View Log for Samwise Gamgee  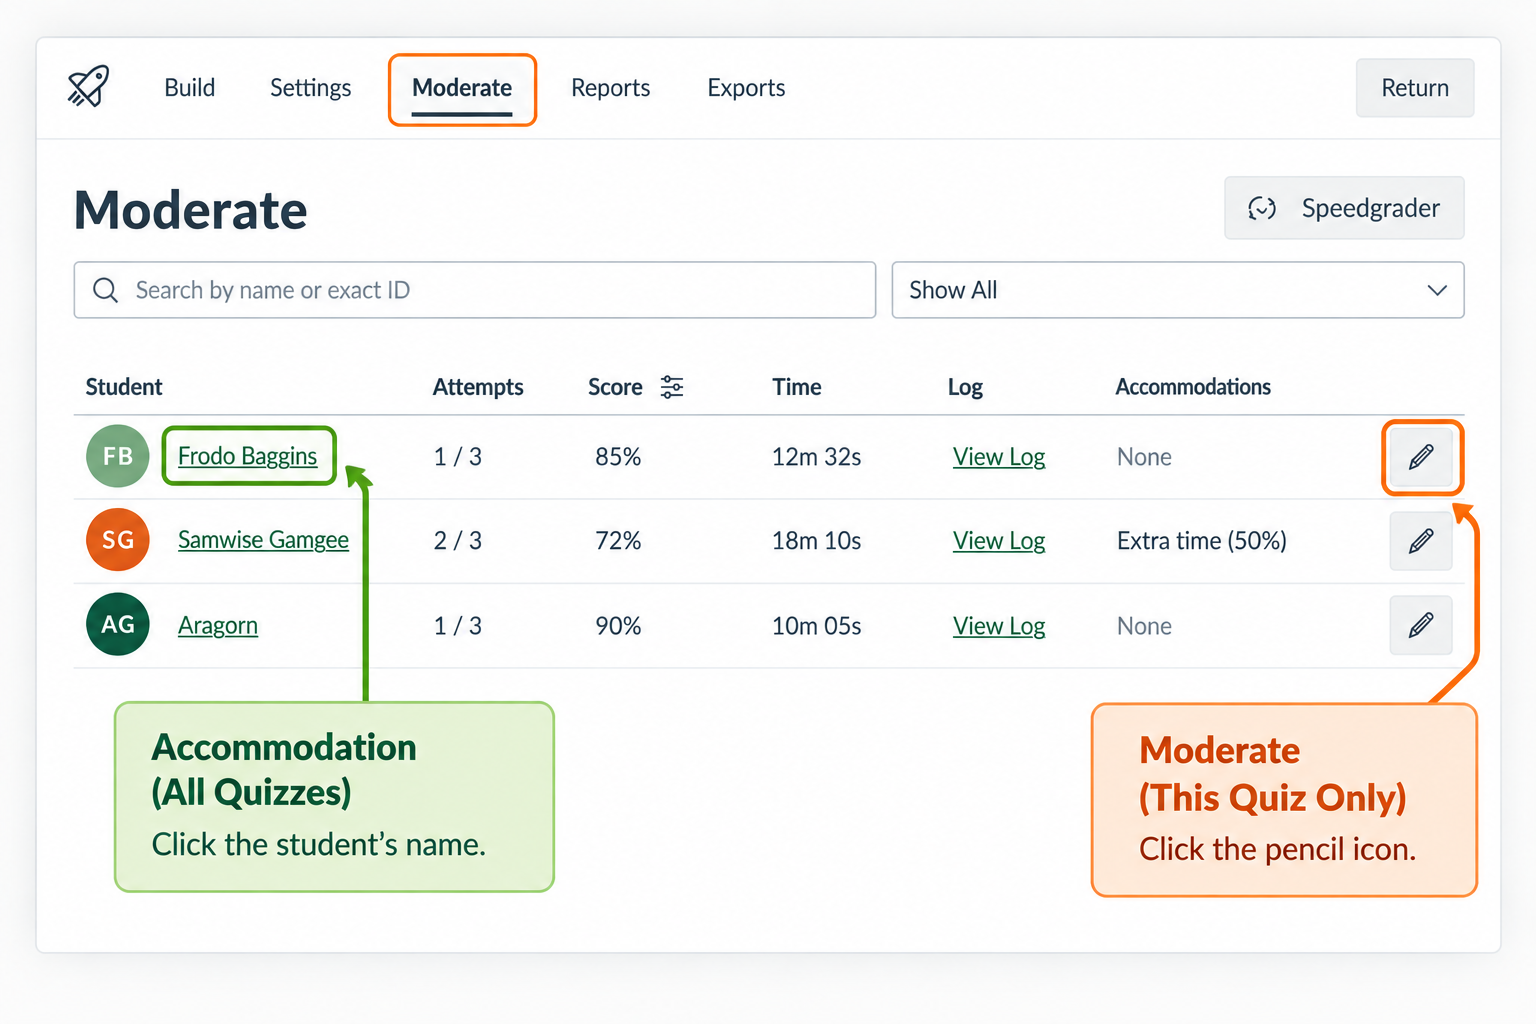point(999,541)
